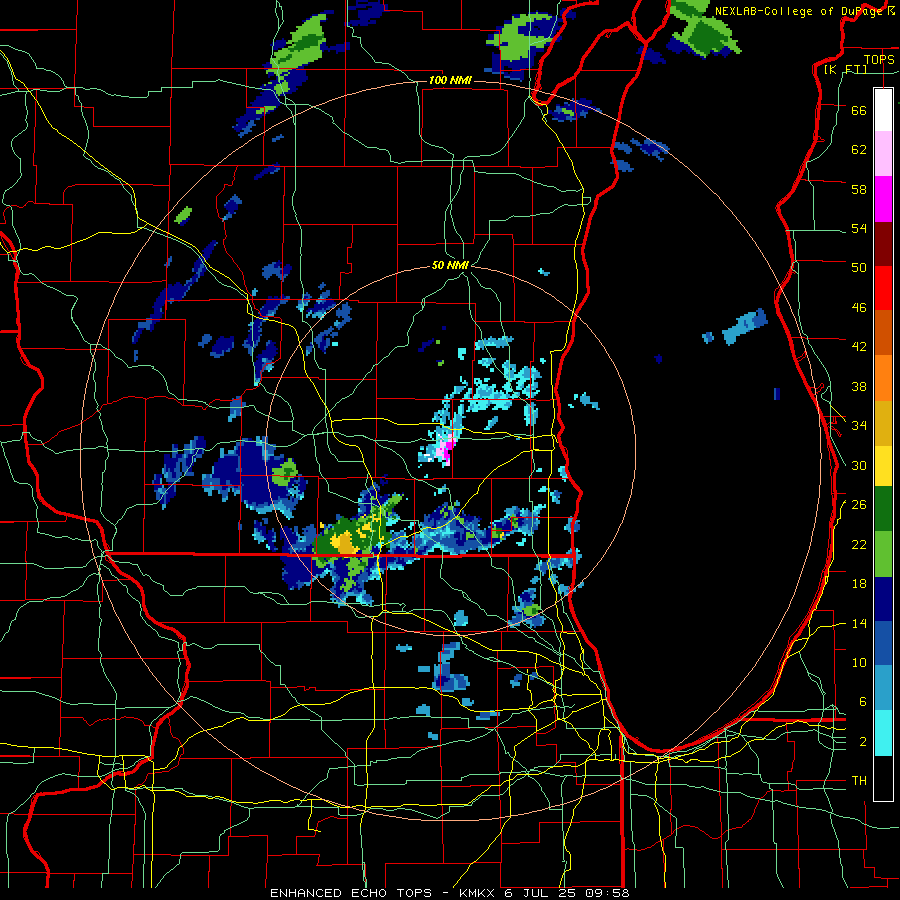Click the 50 NMI range ring label
The width and height of the screenshot is (900, 900).
point(450,265)
